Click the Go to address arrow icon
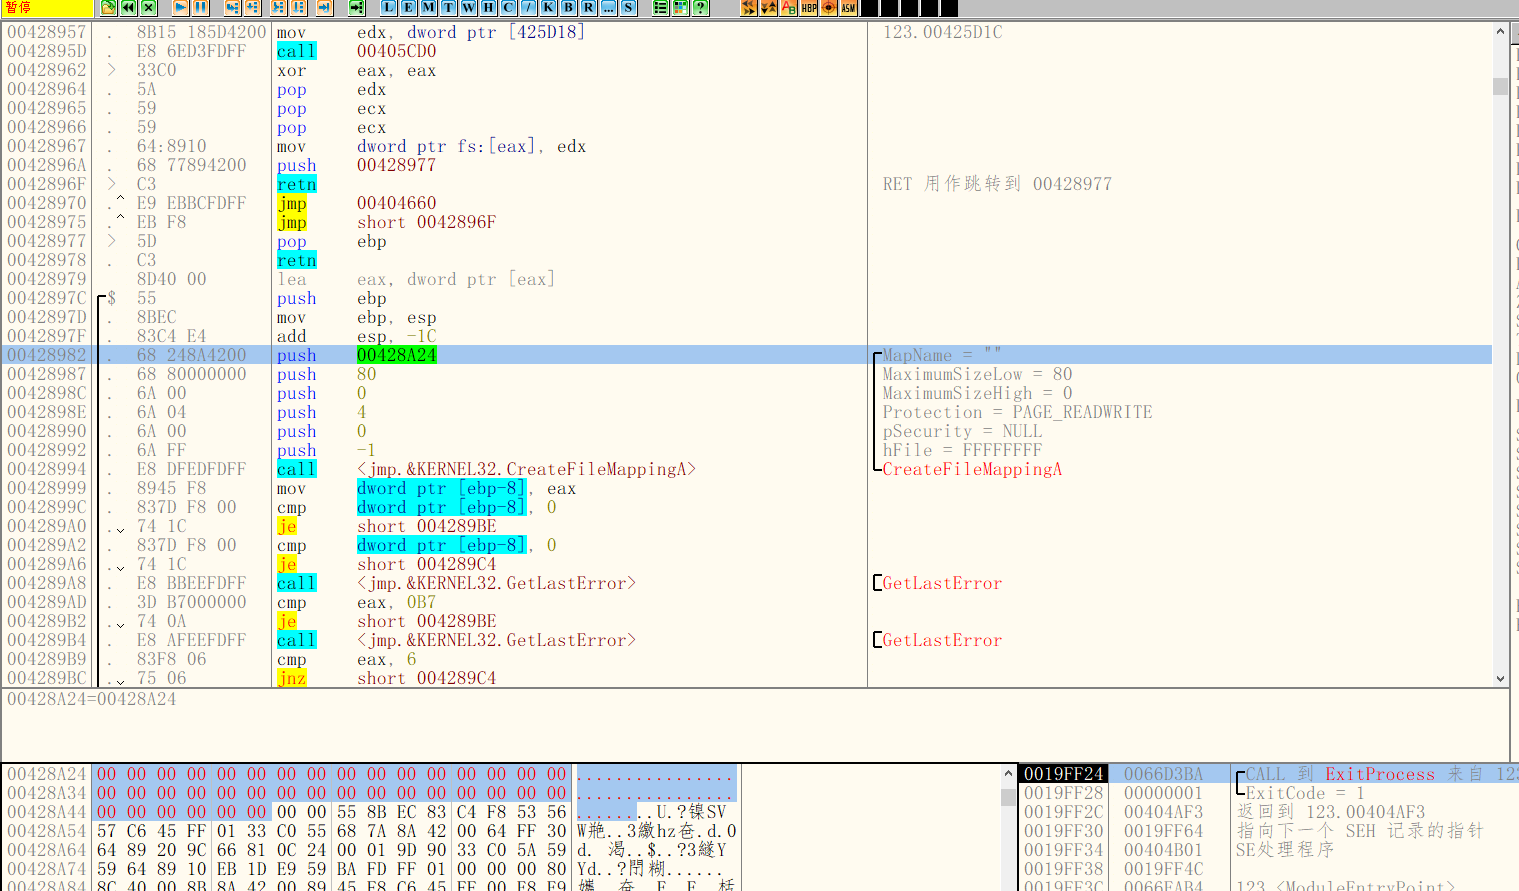The width and height of the screenshot is (1519, 891). pyautogui.click(x=357, y=8)
